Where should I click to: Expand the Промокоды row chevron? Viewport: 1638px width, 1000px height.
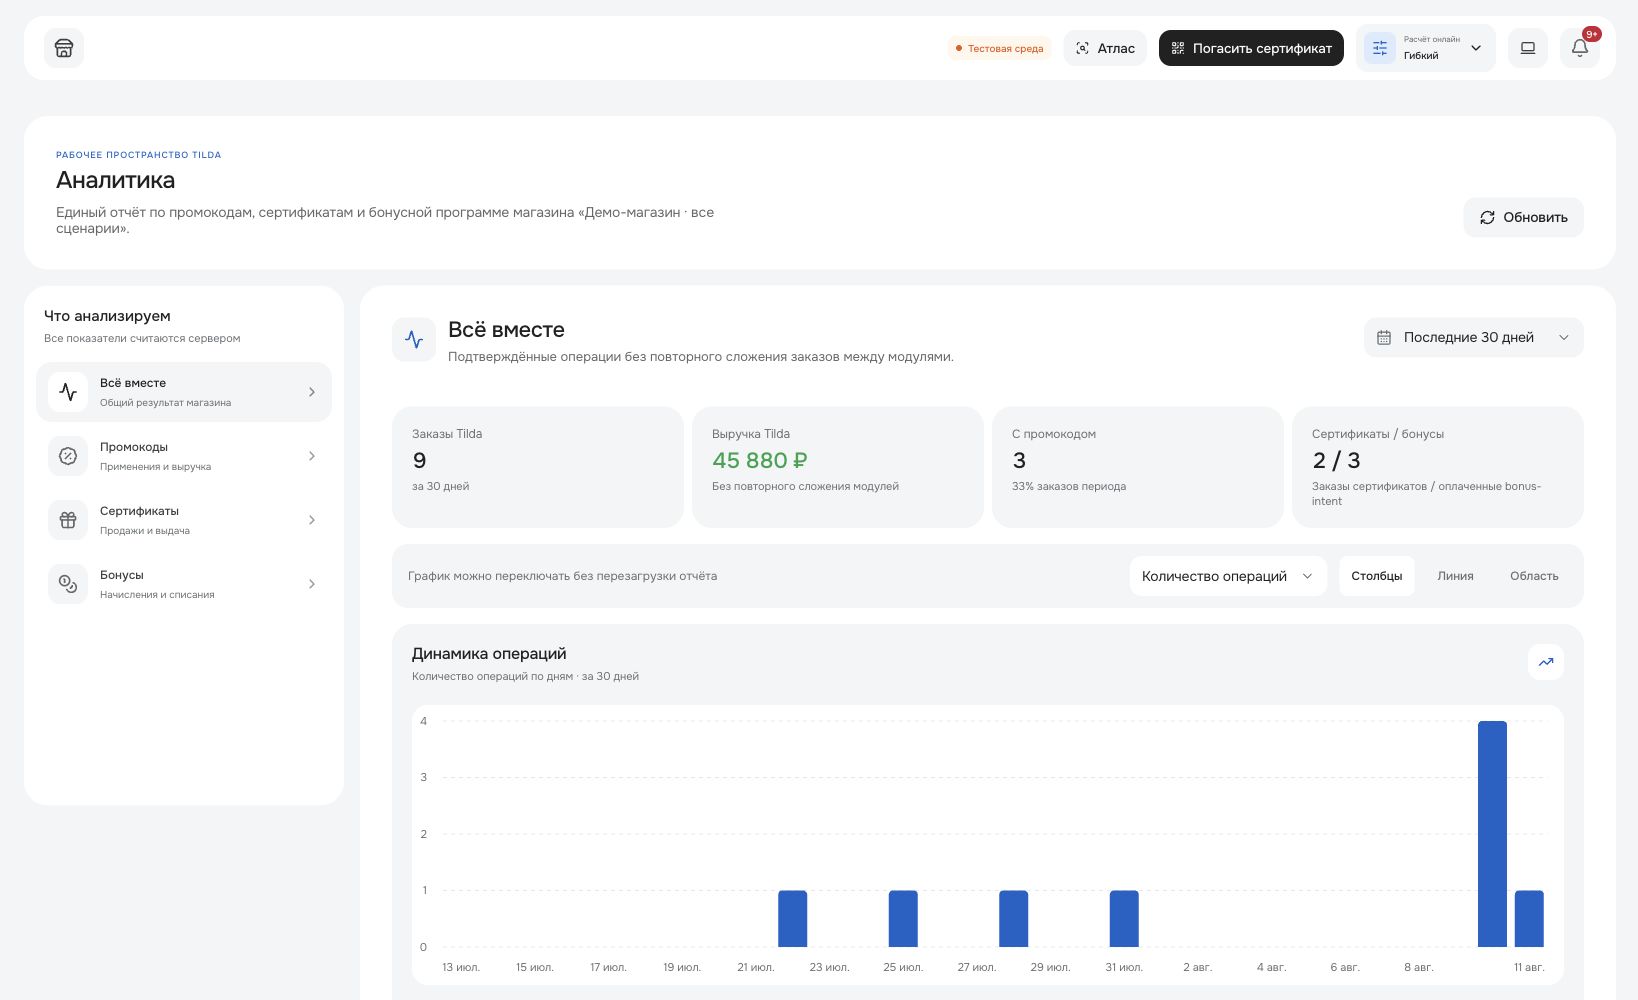tap(312, 456)
